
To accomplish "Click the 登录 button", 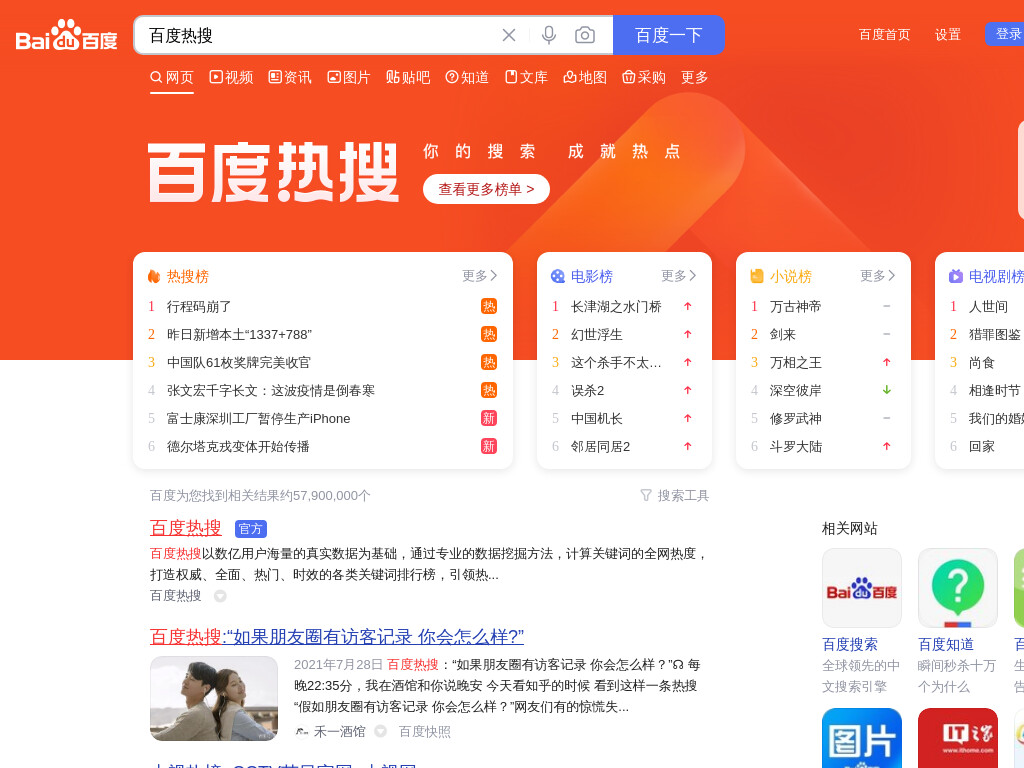I will point(1005,34).
